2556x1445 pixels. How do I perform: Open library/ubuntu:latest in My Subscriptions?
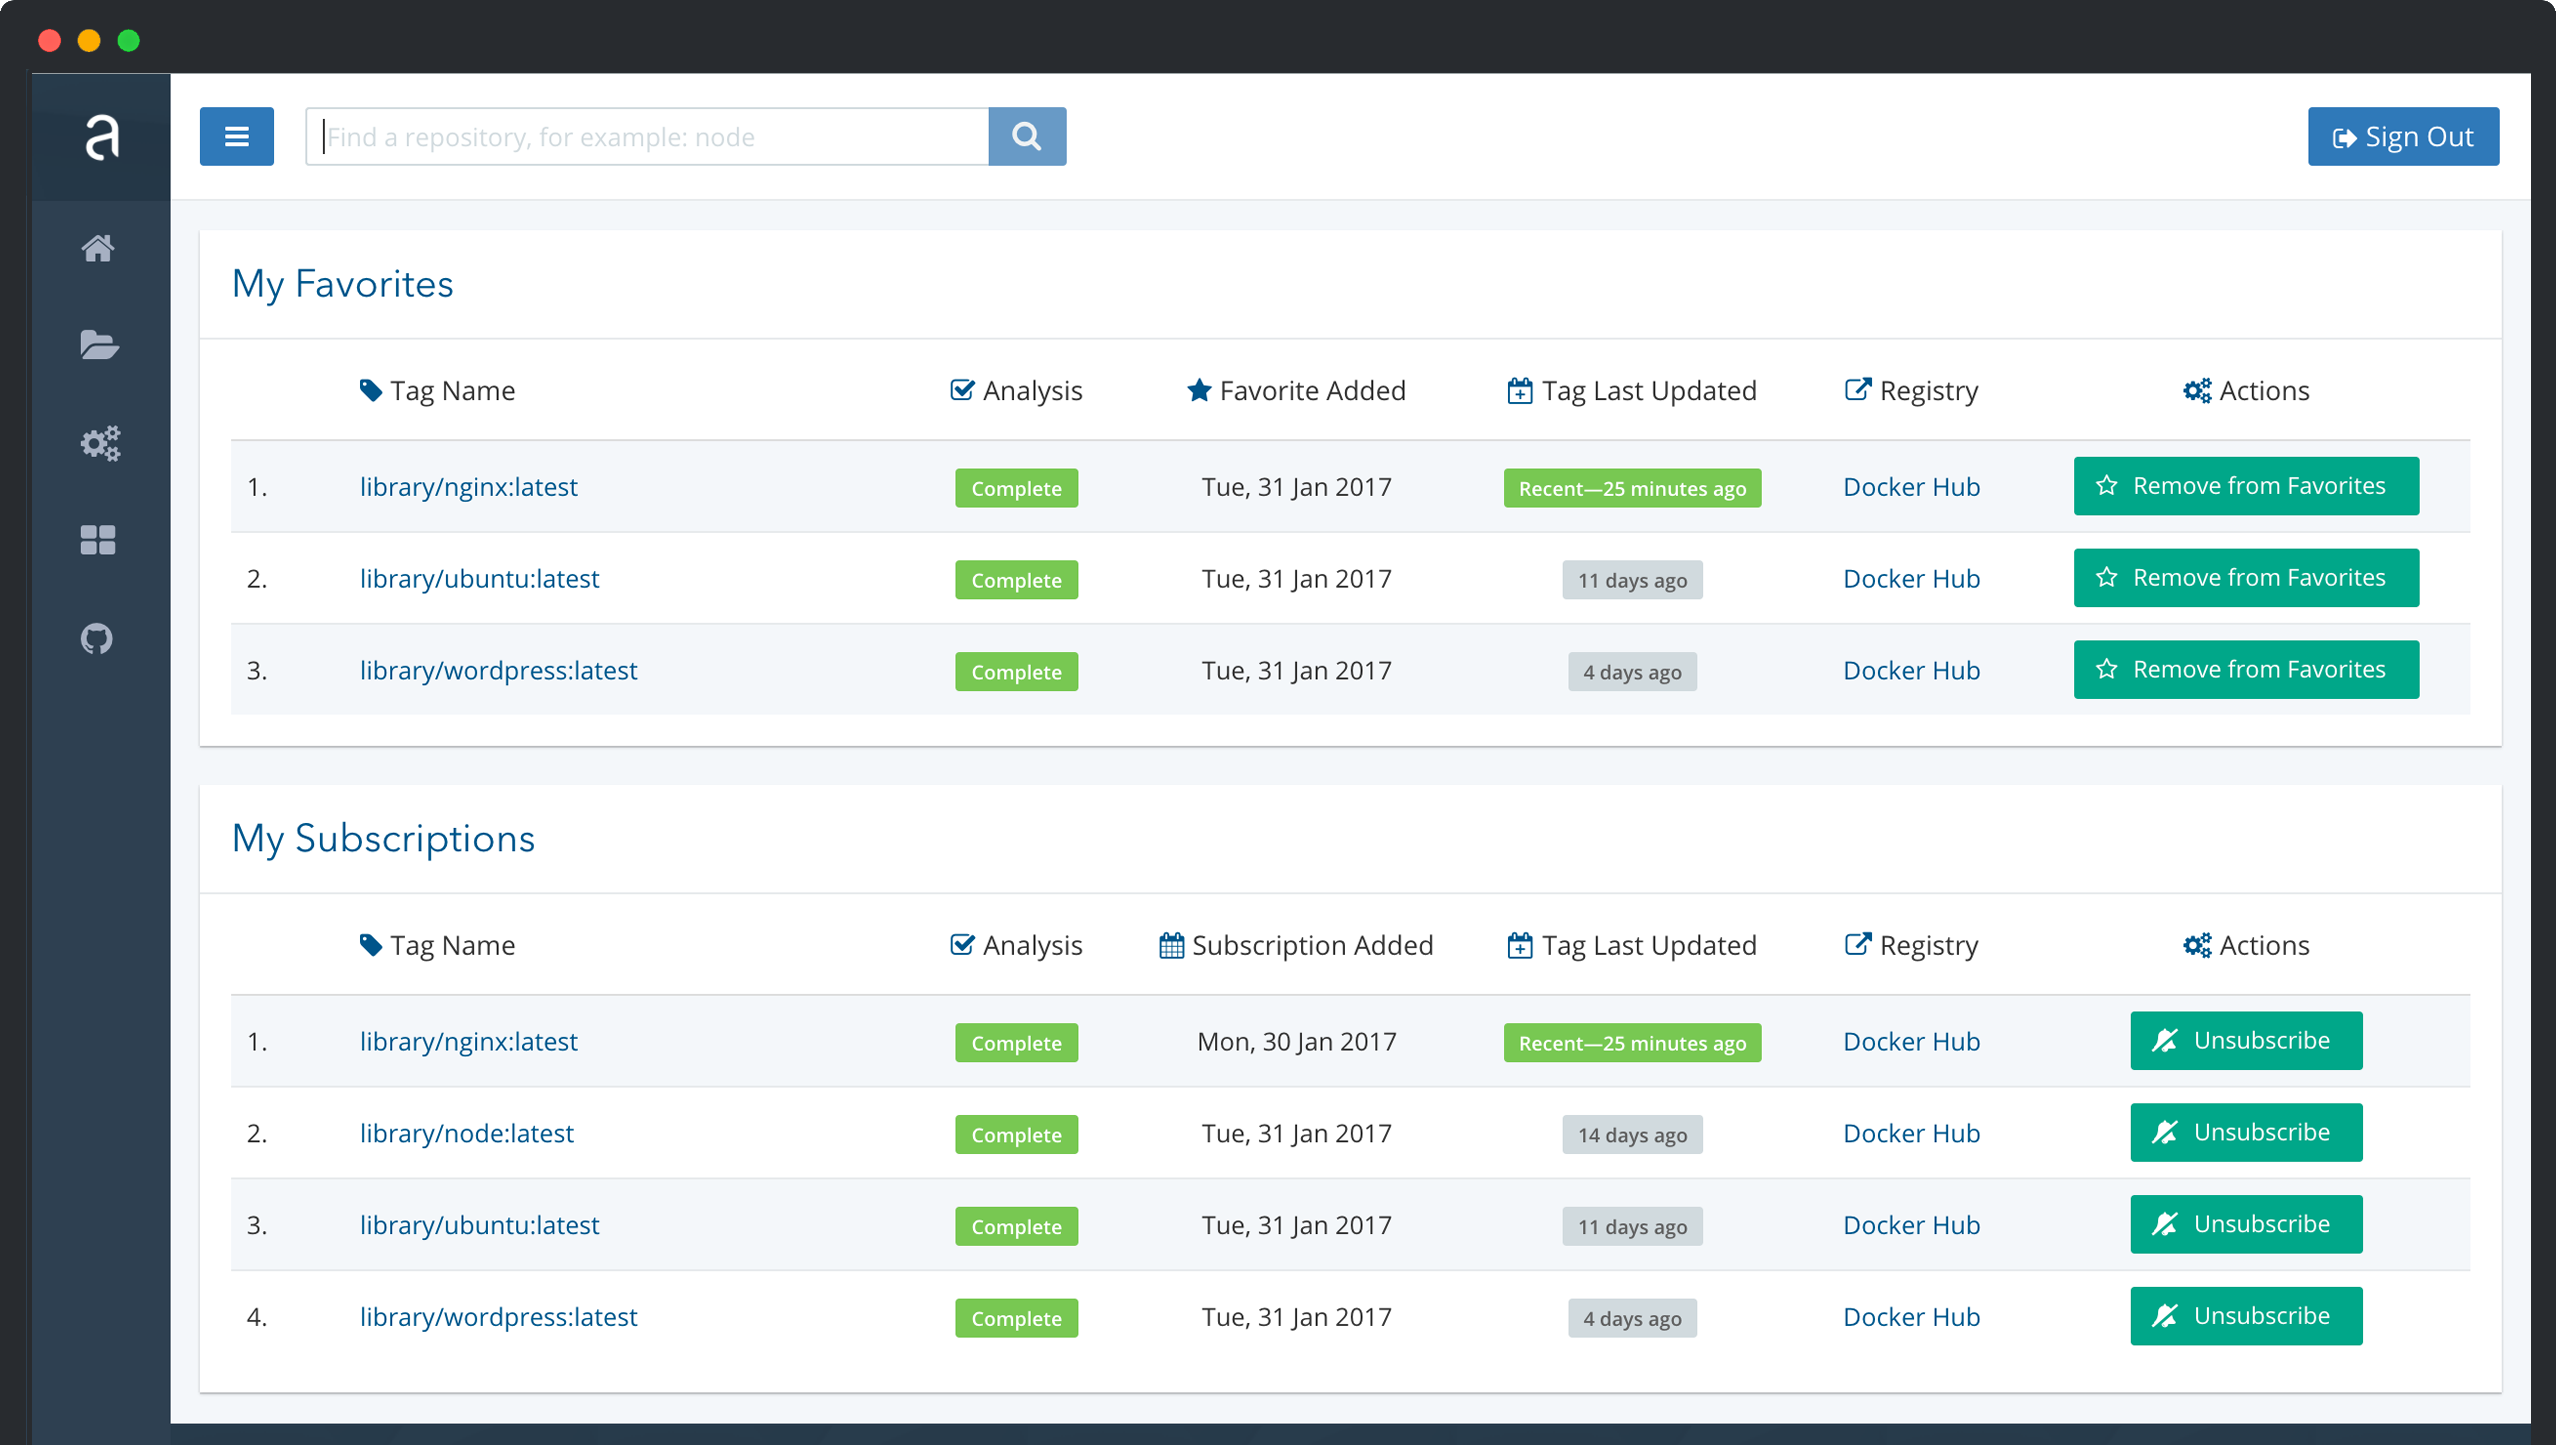pos(480,1225)
